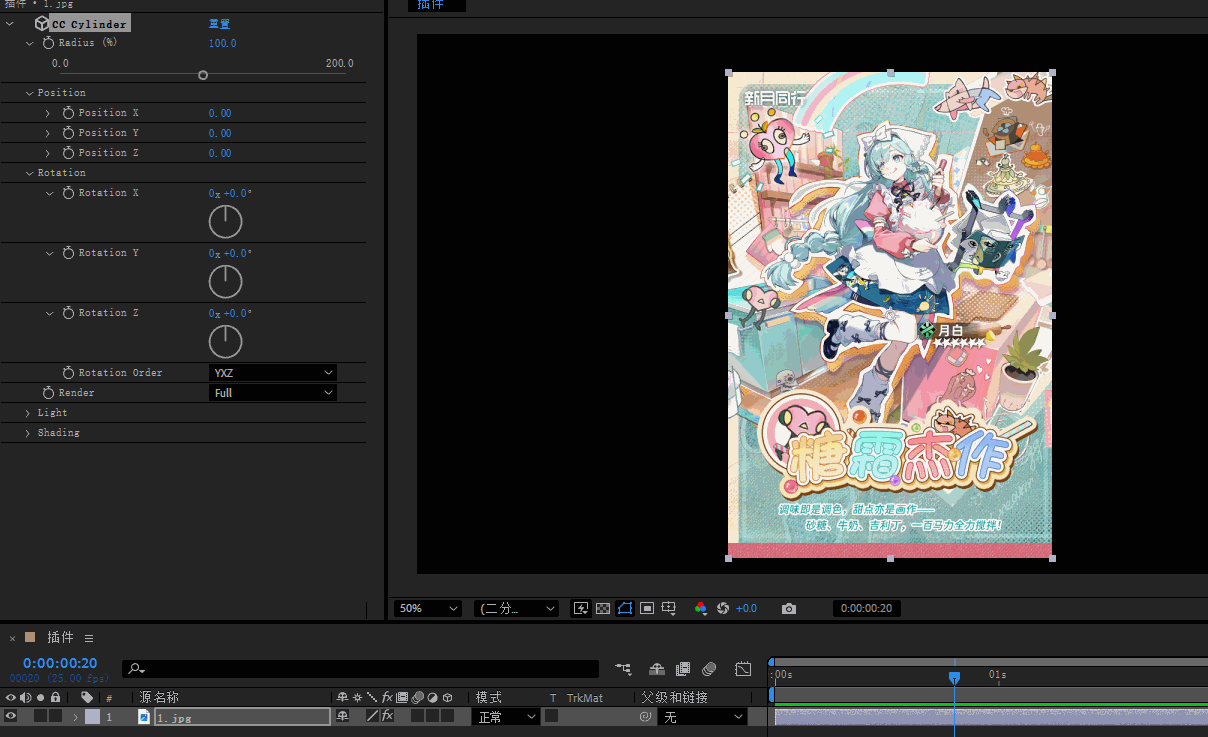Collapse the Position group
The height and width of the screenshot is (737, 1208).
coord(30,93)
